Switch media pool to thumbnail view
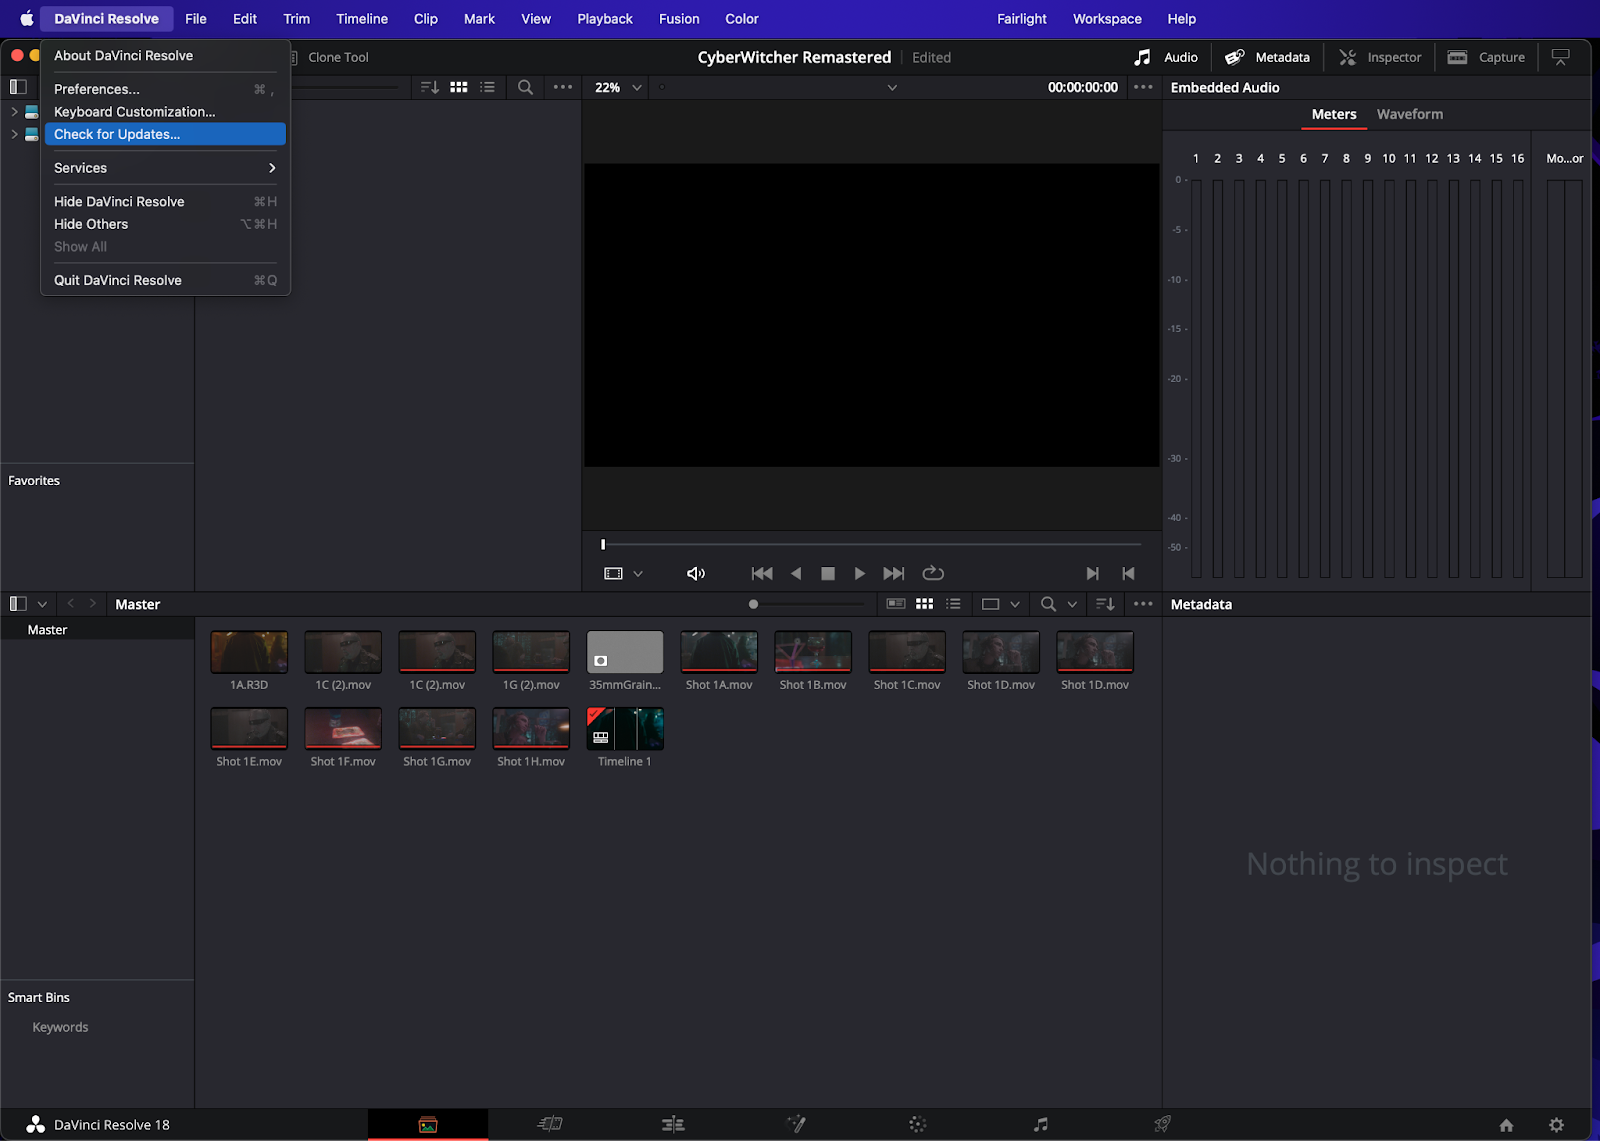Viewport: 1600px width, 1141px height. tap(925, 604)
